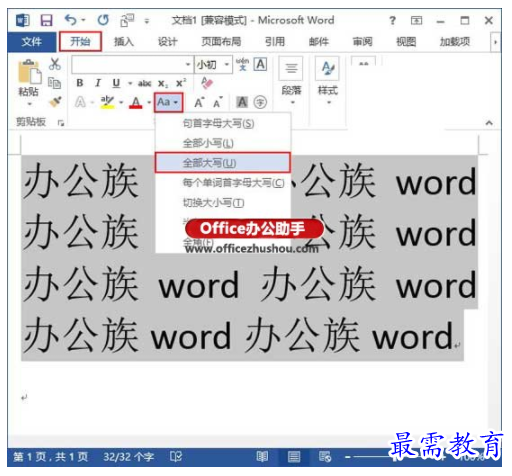The image size is (512, 476).
Task: Toggle Strikethrough formatting
Action: click(x=144, y=83)
